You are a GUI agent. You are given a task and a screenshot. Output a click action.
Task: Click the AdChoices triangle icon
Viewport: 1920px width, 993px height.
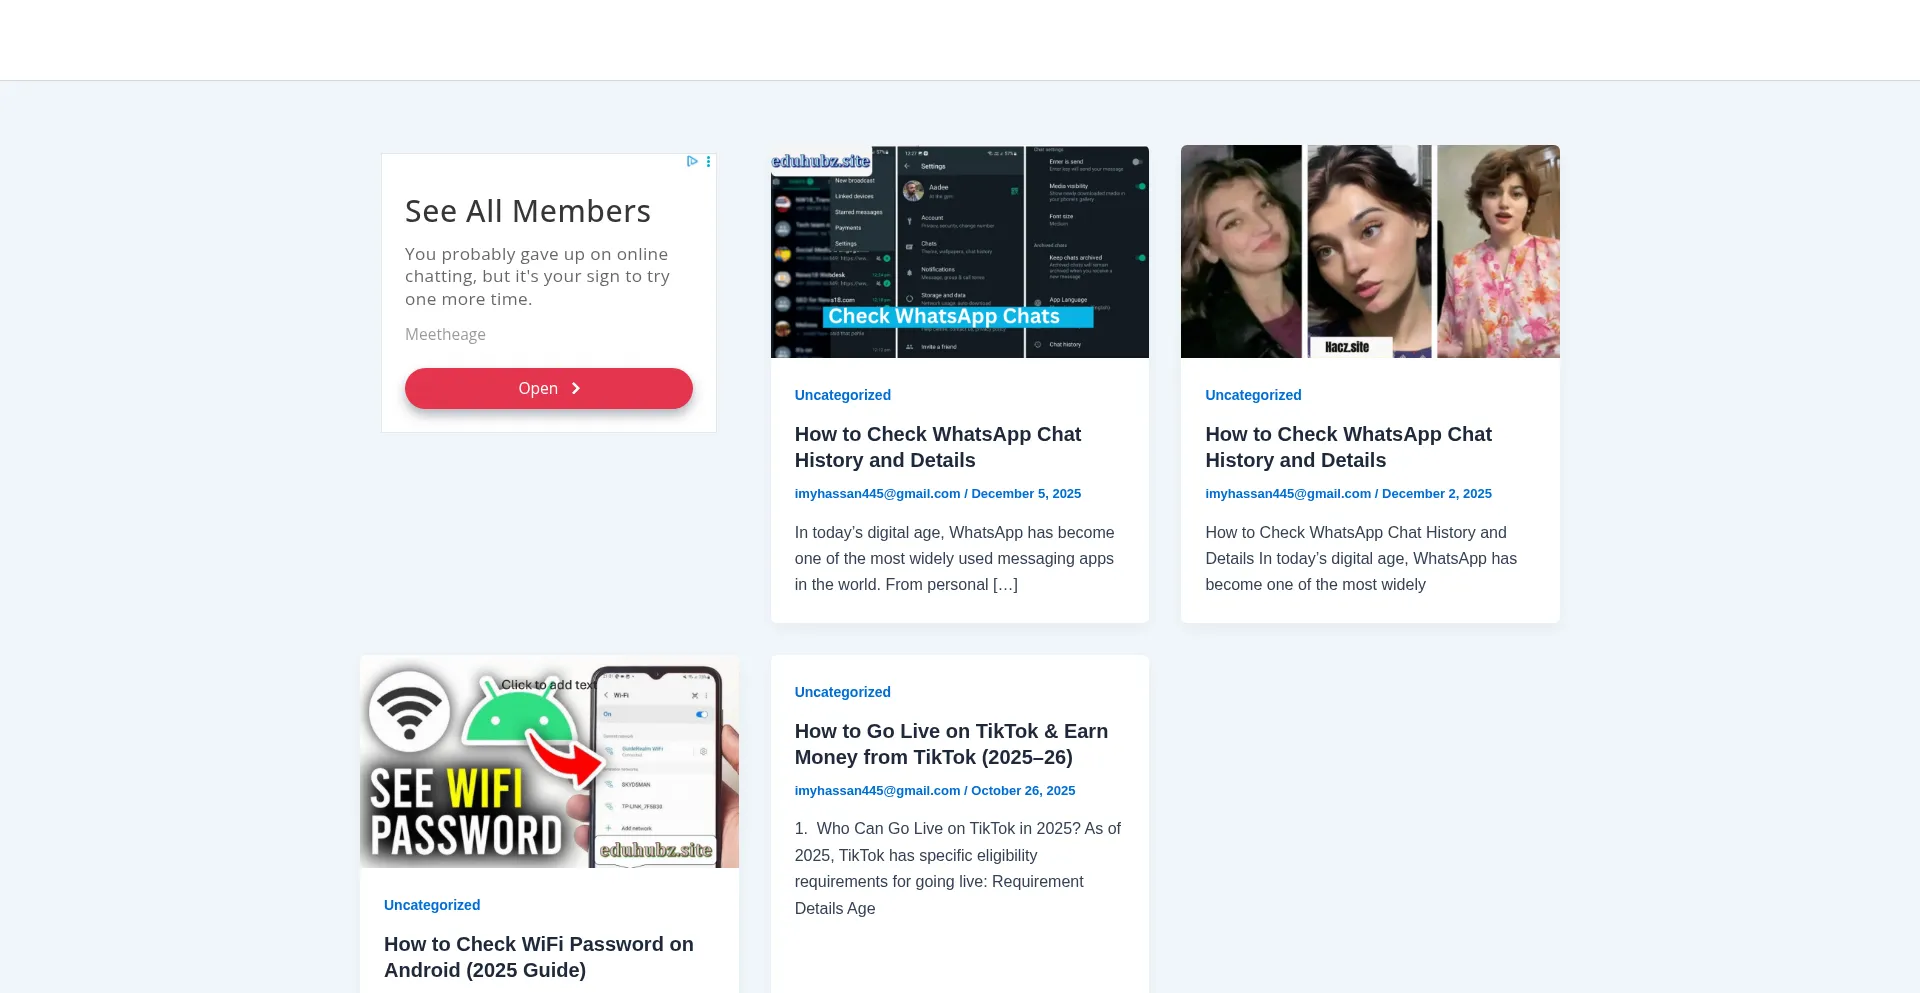pyautogui.click(x=691, y=161)
